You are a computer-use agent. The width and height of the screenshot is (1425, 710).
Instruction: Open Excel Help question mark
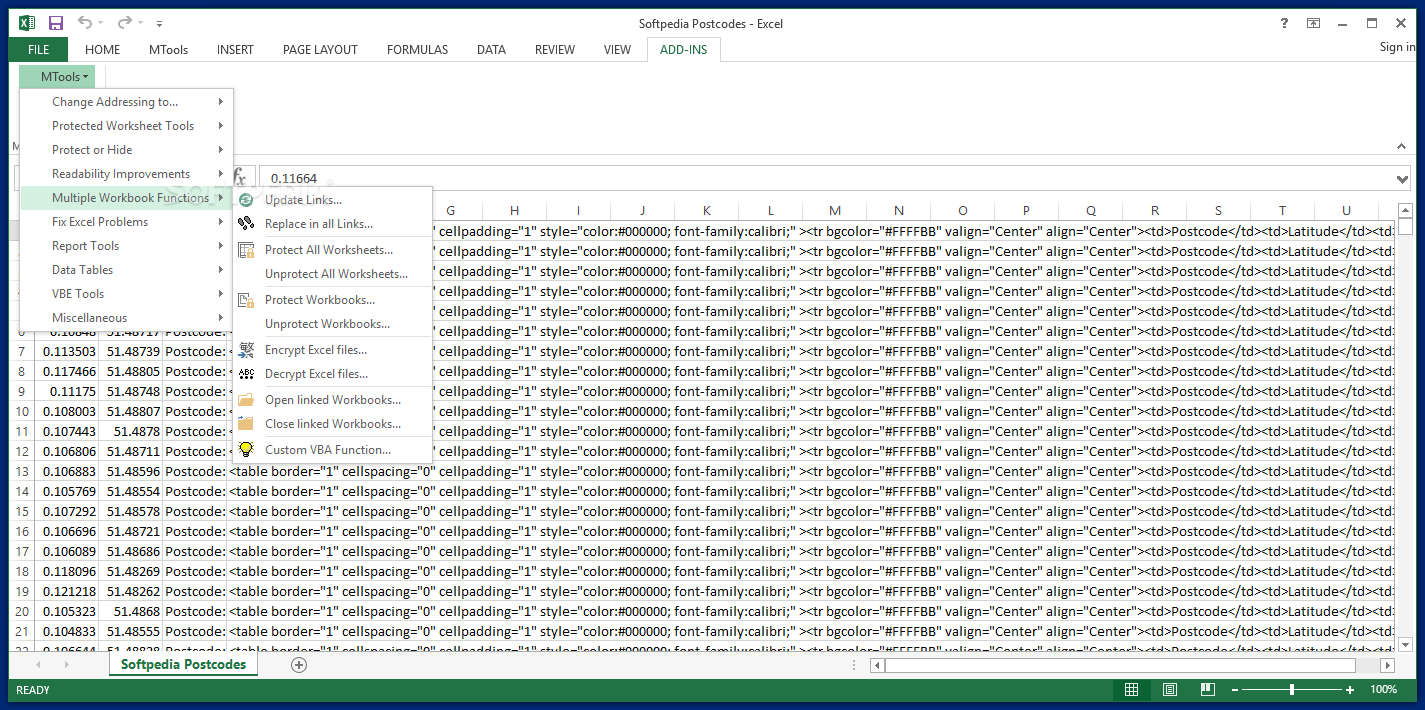click(1285, 23)
